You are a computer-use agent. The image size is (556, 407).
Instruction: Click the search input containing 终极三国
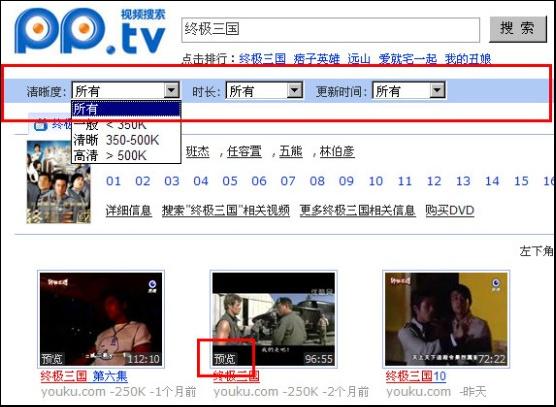330,30
